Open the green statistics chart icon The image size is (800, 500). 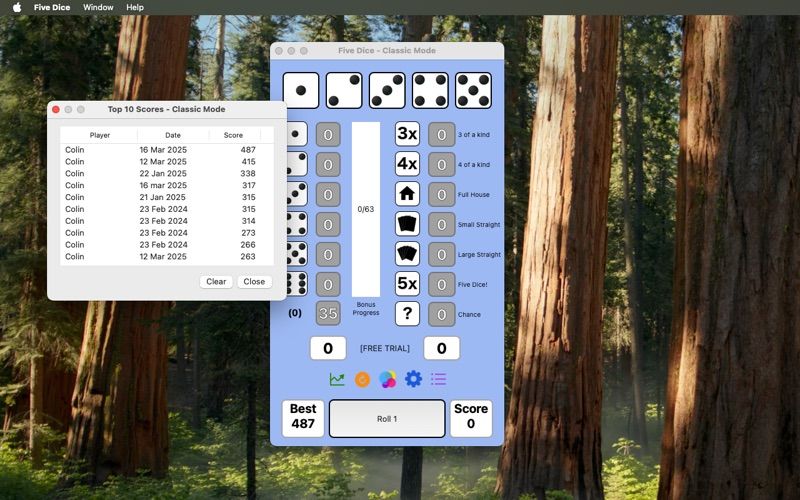coord(337,379)
